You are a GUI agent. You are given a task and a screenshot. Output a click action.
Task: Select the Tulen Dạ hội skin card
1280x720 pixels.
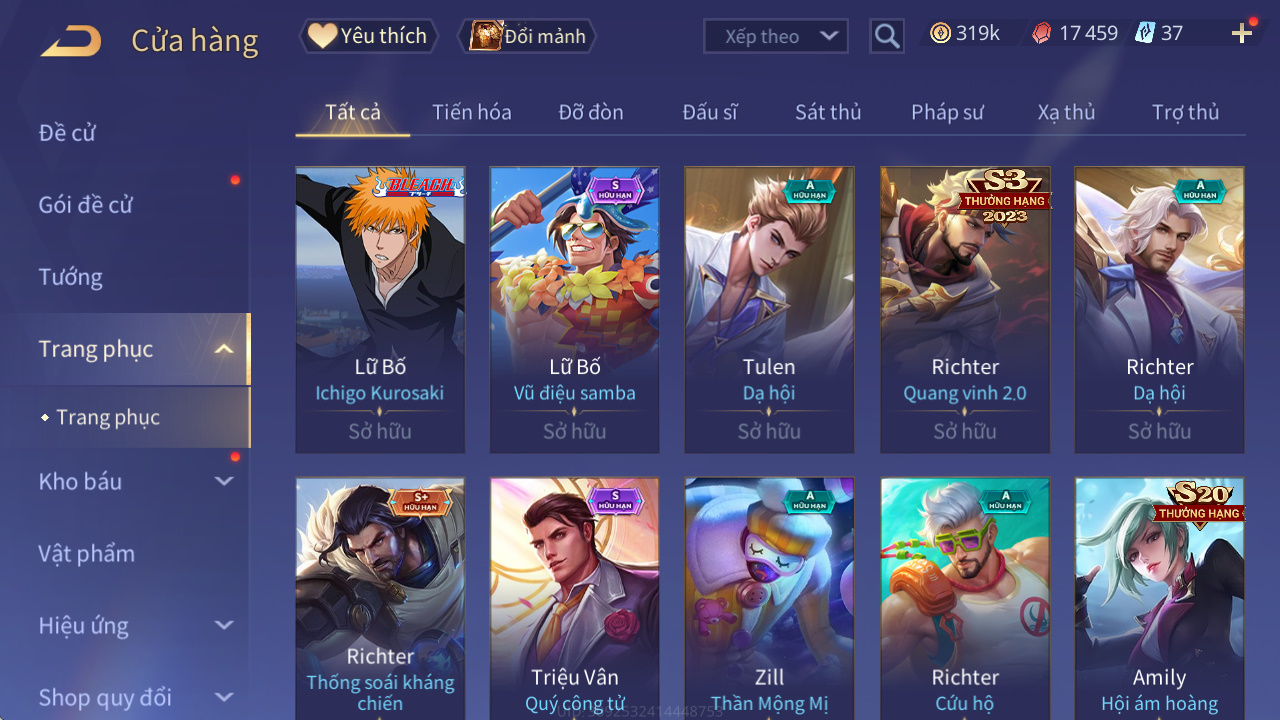[x=769, y=310]
